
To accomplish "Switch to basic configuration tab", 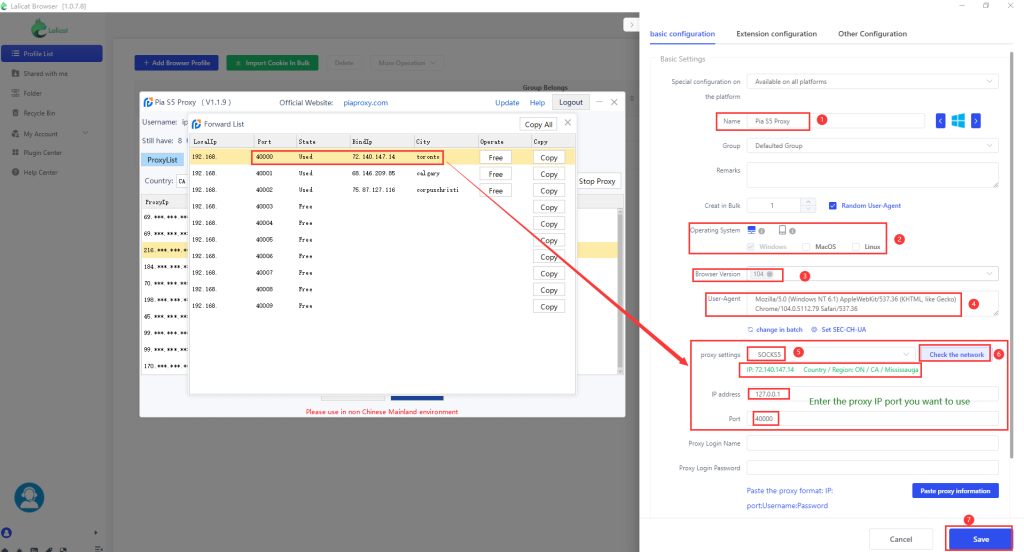I will 682,34.
